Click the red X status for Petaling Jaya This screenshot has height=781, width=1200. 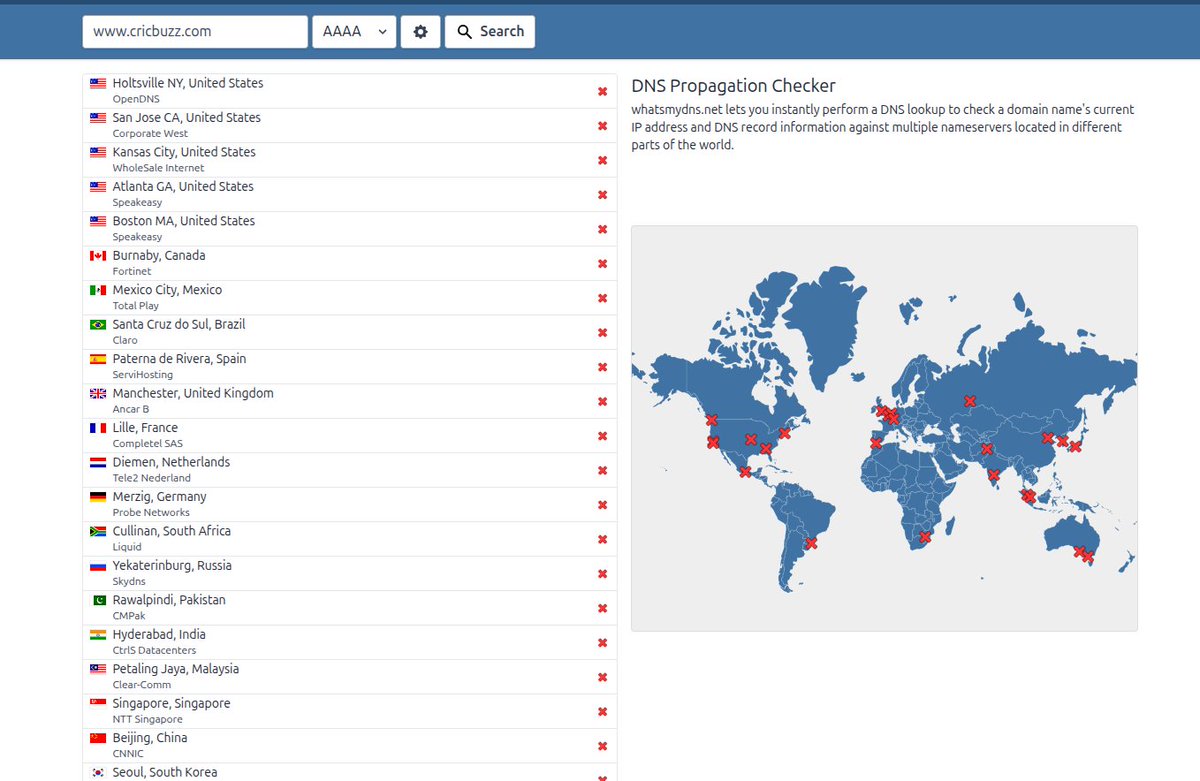click(602, 678)
